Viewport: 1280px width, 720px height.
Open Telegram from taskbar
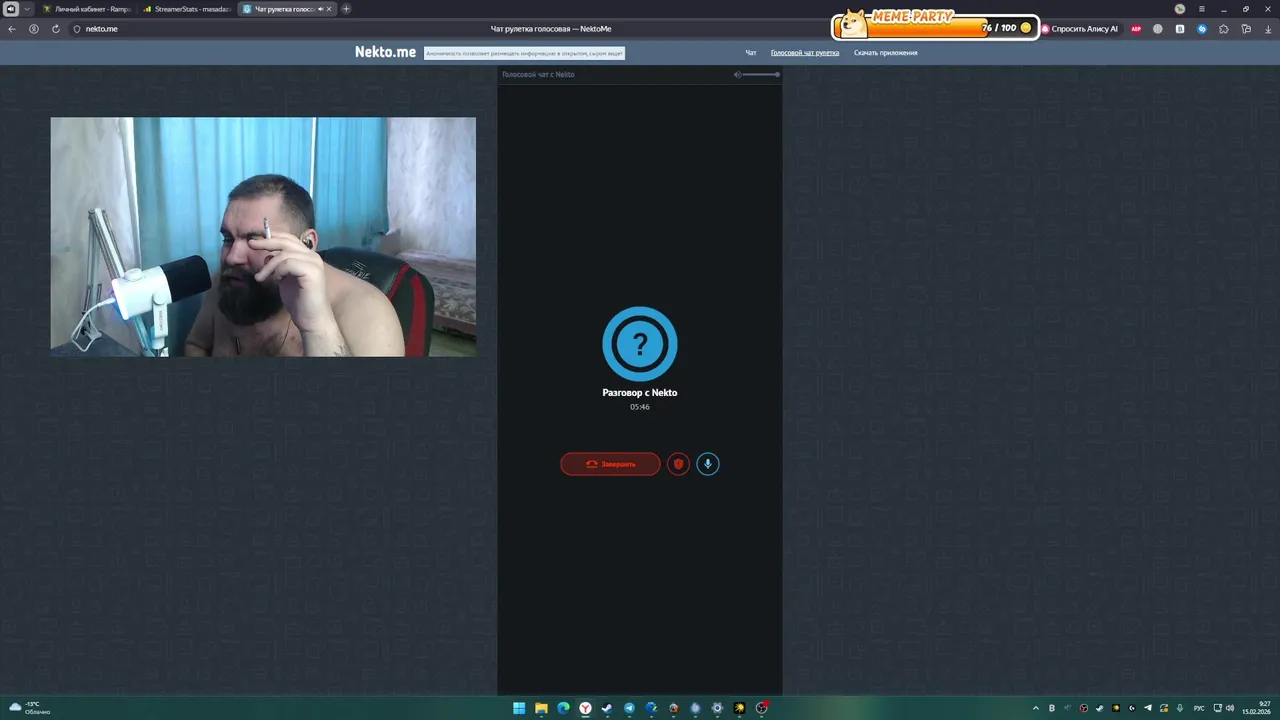coord(629,708)
